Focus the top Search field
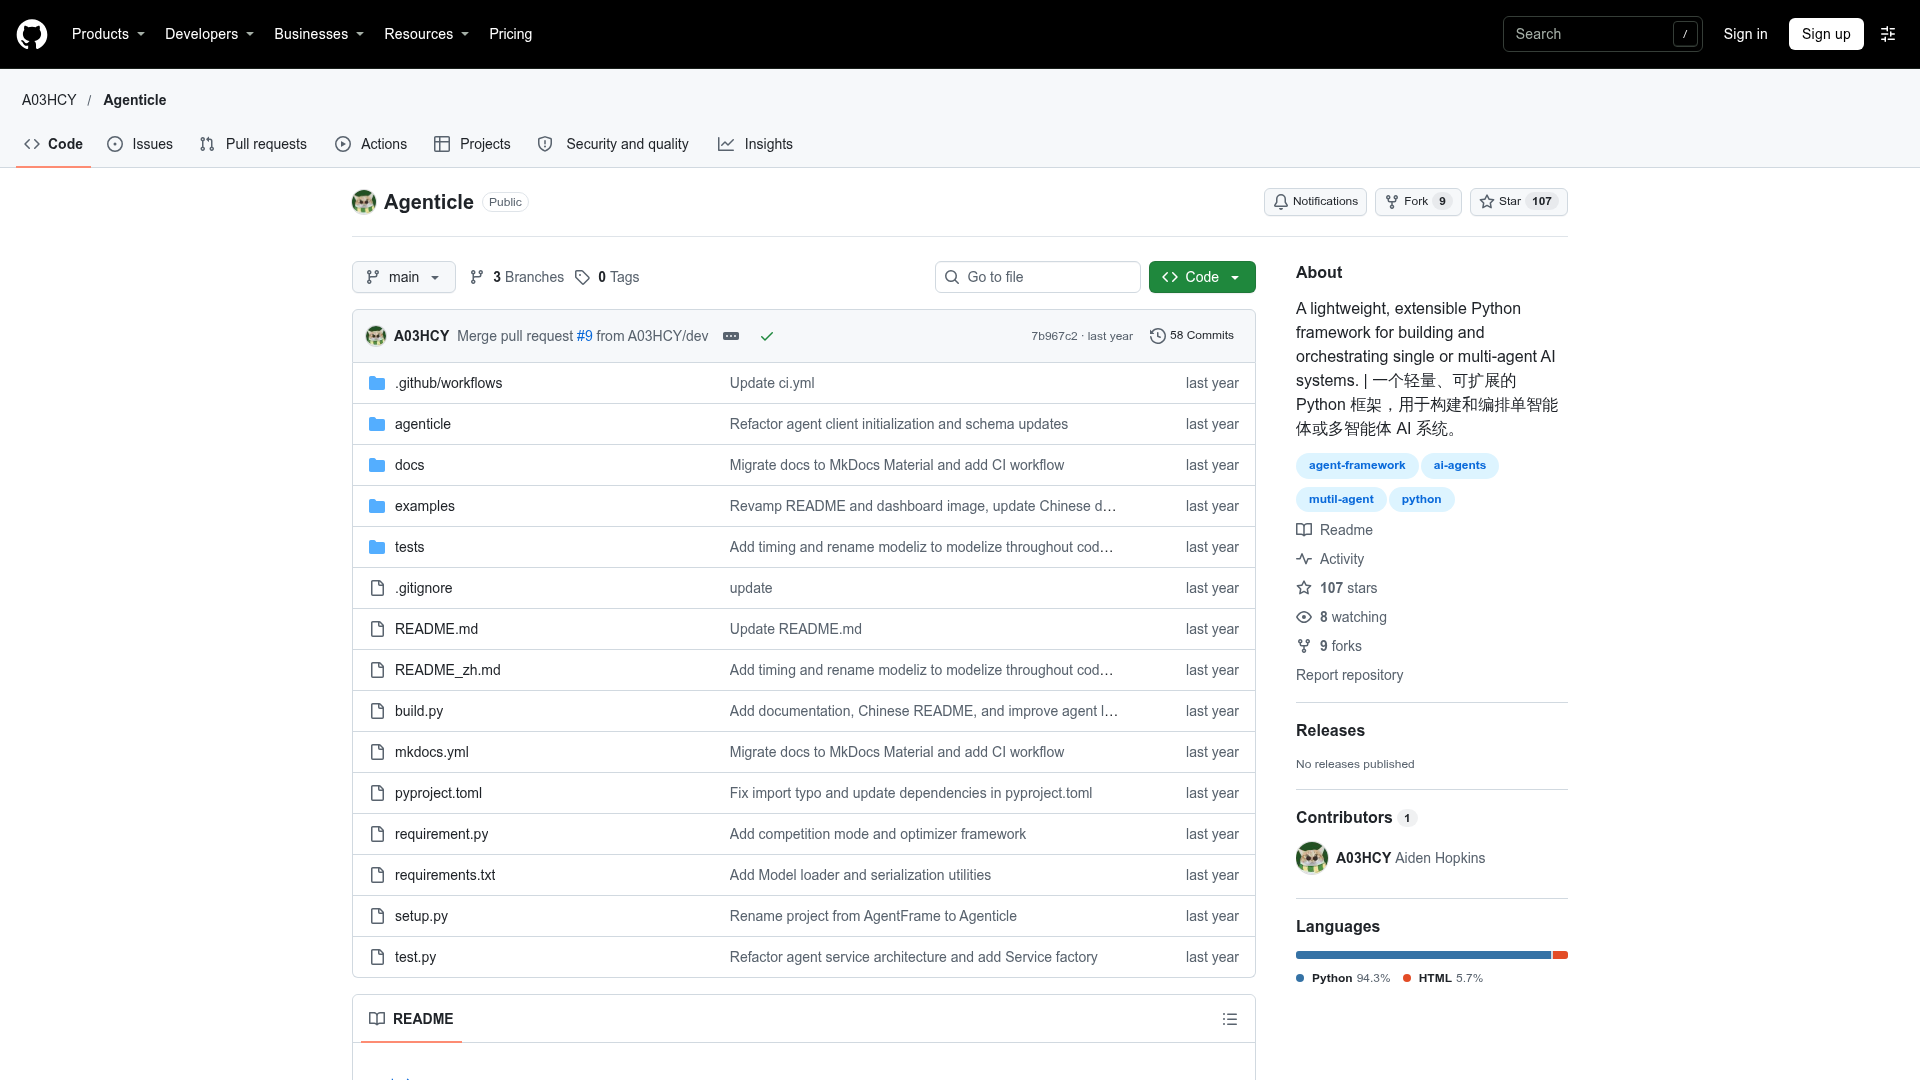1920x1080 pixels. (x=1602, y=34)
